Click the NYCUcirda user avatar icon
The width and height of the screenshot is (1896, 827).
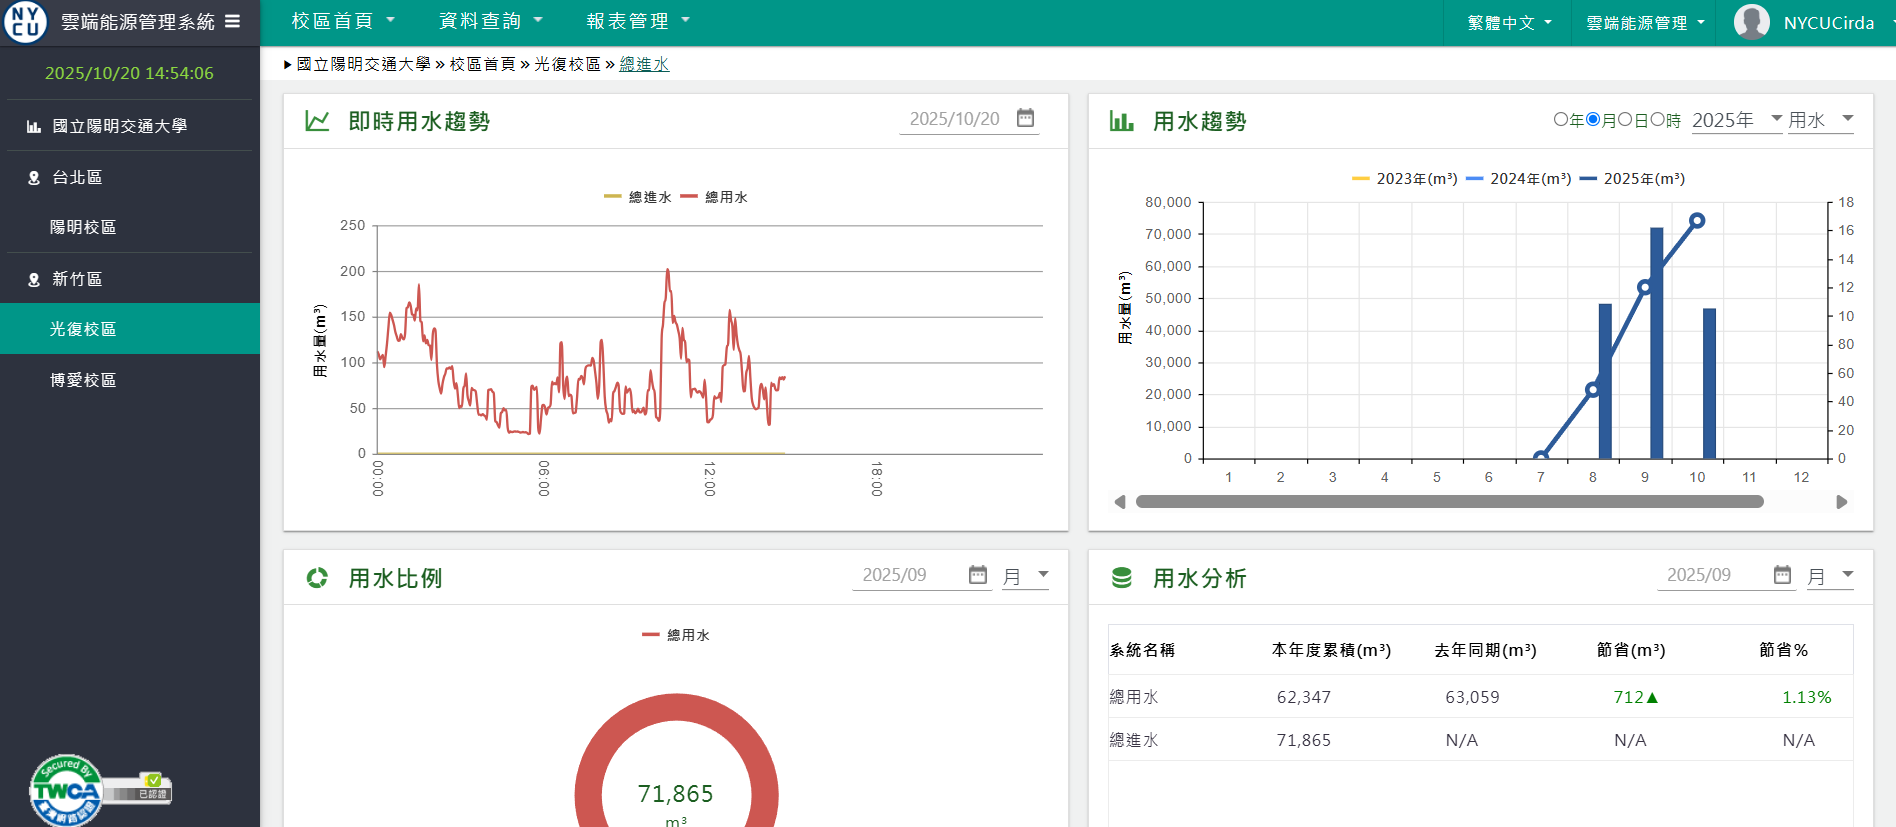(1751, 22)
